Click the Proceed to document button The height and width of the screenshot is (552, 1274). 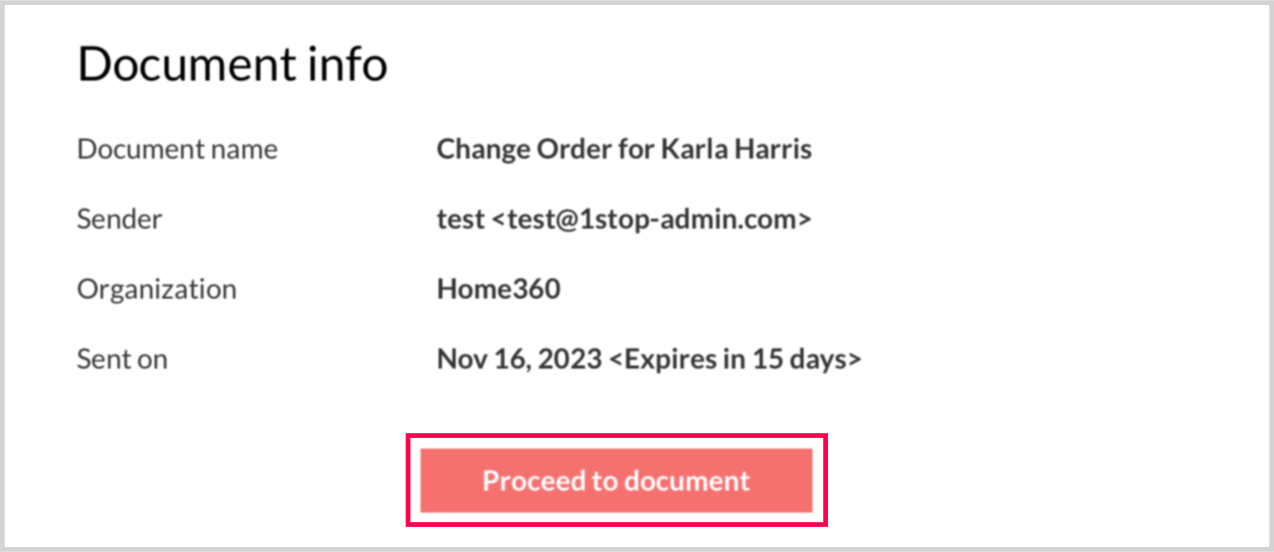pyautogui.click(x=616, y=481)
